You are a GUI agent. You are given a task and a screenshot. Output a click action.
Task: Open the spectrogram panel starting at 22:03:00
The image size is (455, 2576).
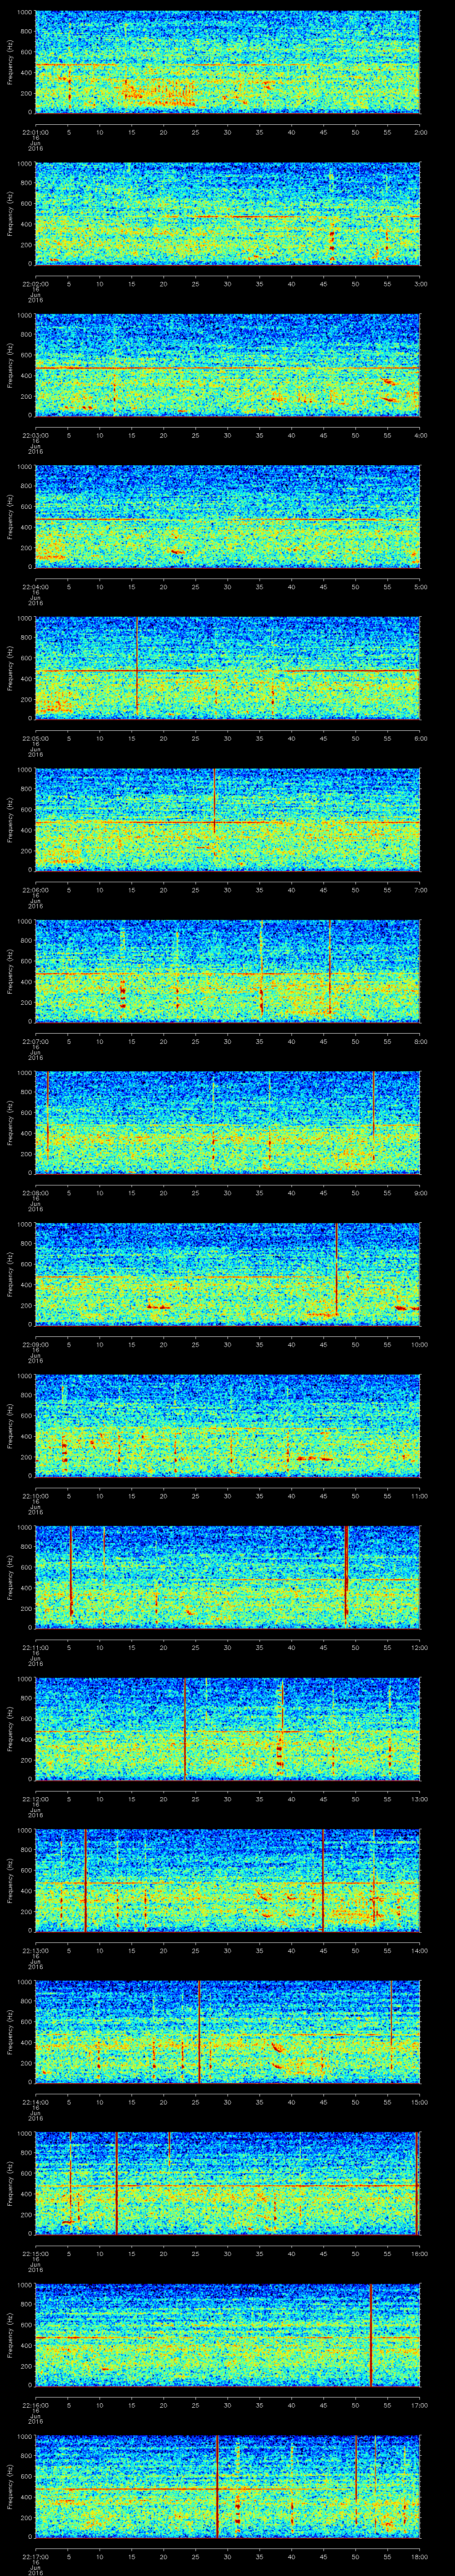tap(227, 365)
